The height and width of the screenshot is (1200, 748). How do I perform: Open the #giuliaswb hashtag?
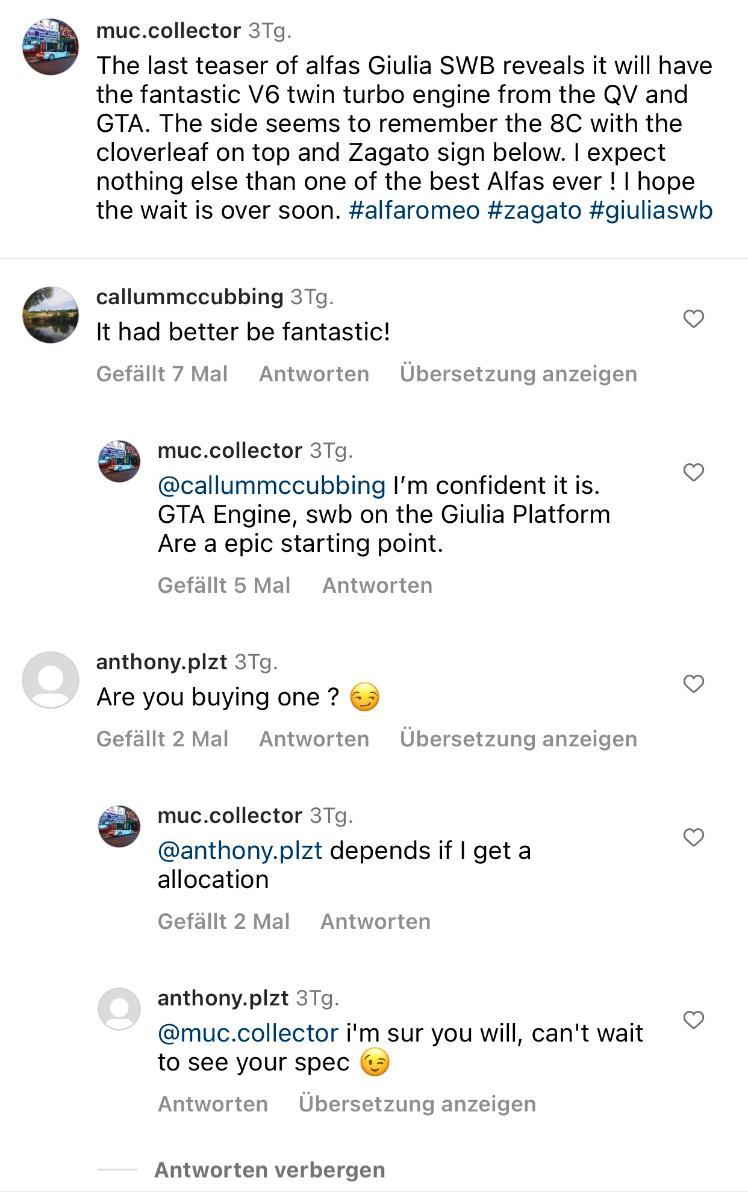pos(651,211)
